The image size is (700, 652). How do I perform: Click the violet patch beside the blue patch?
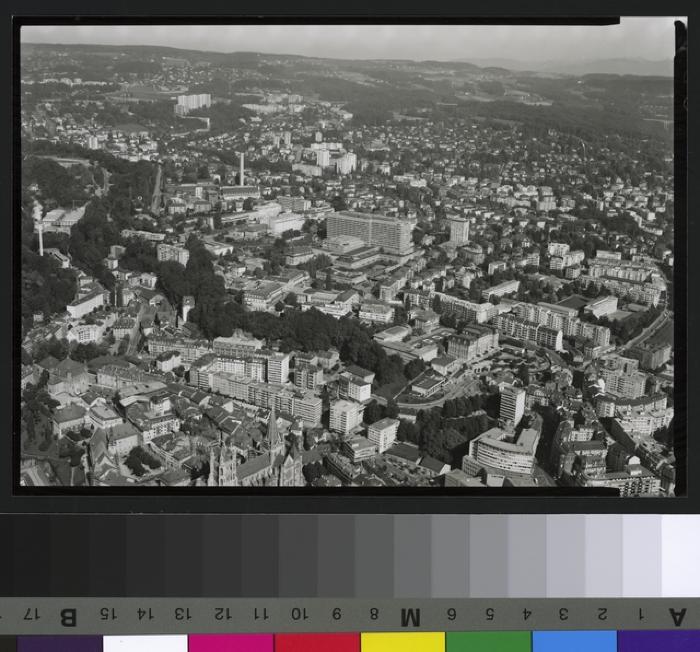[x=659, y=641]
